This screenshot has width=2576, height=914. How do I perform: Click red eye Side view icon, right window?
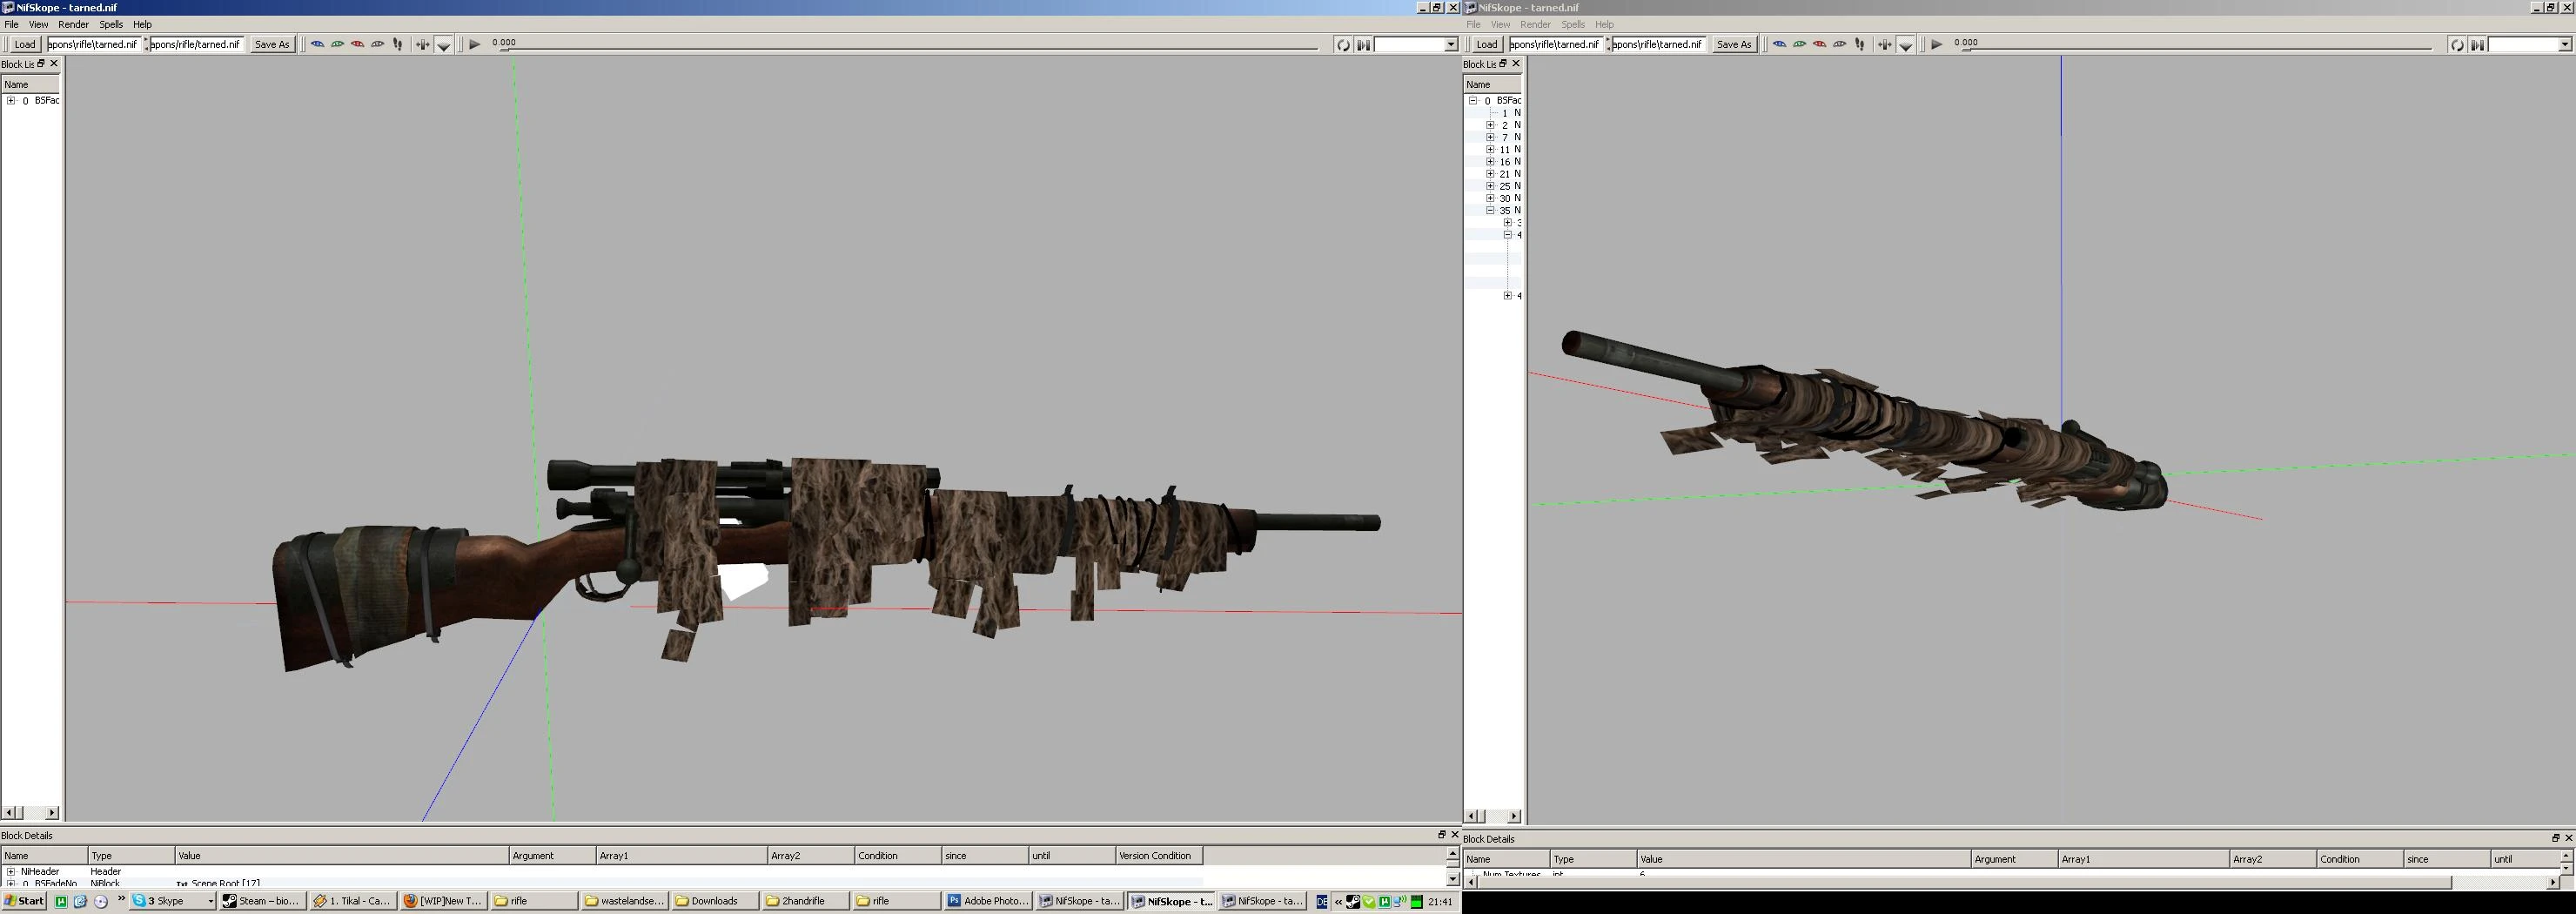click(x=1819, y=44)
